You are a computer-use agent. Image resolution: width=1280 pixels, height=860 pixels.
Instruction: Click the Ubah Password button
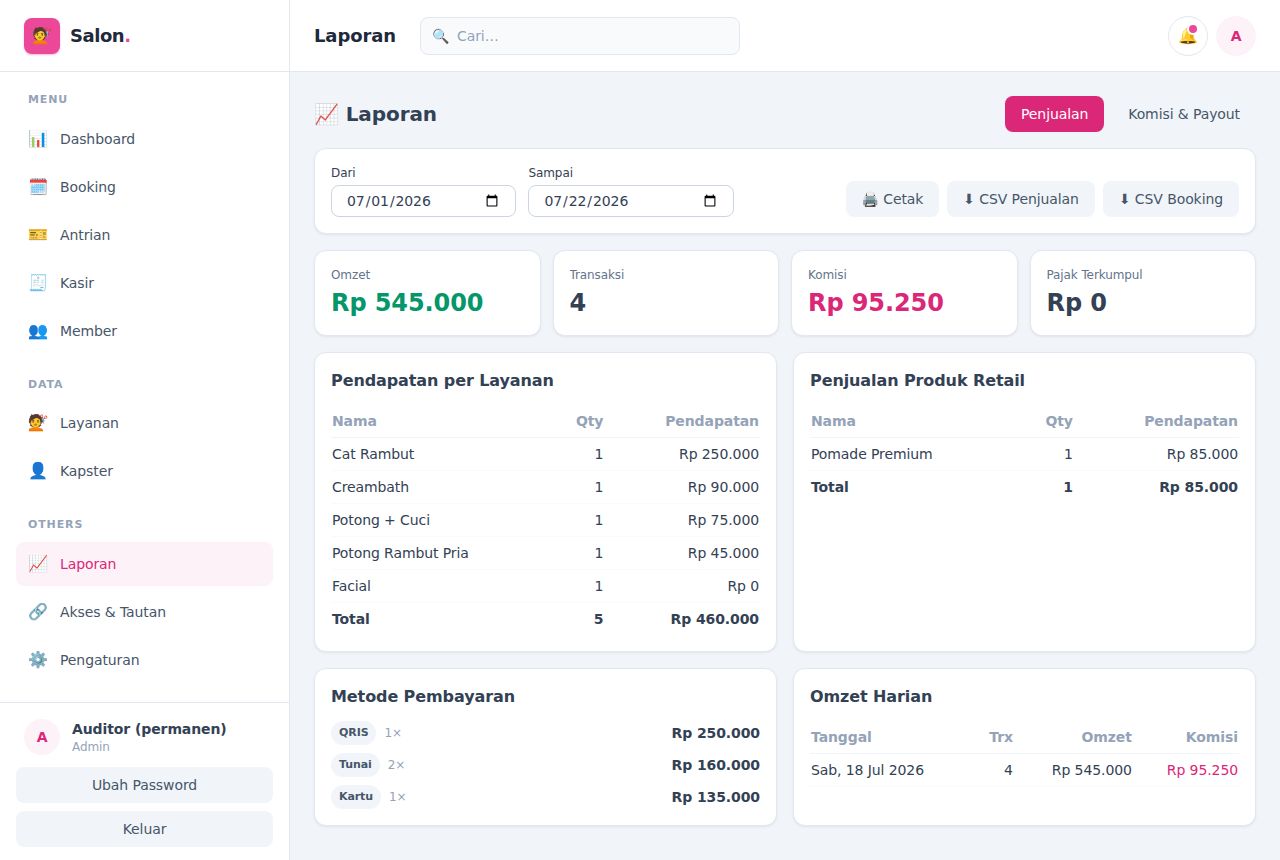pos(144,785)
